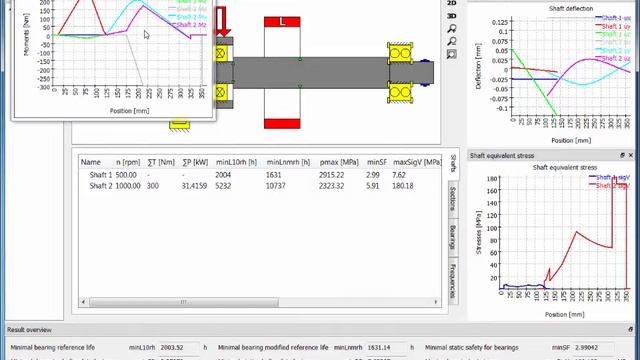Switch the shaft view to 2D

pyautogui.click(x=451, y=3)
